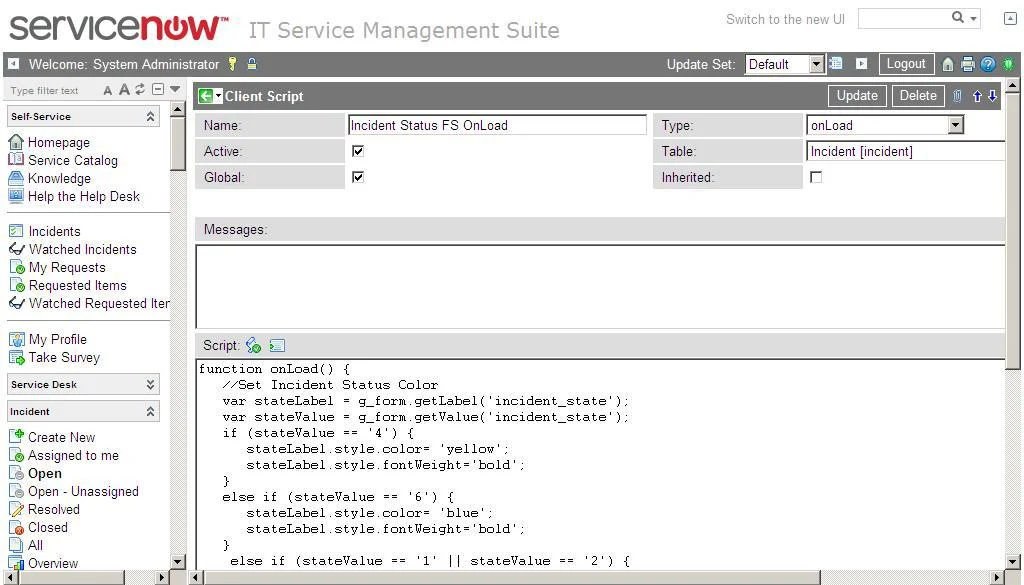
Task: Open the navigator options triangle menu
Action: click(175, 89)
